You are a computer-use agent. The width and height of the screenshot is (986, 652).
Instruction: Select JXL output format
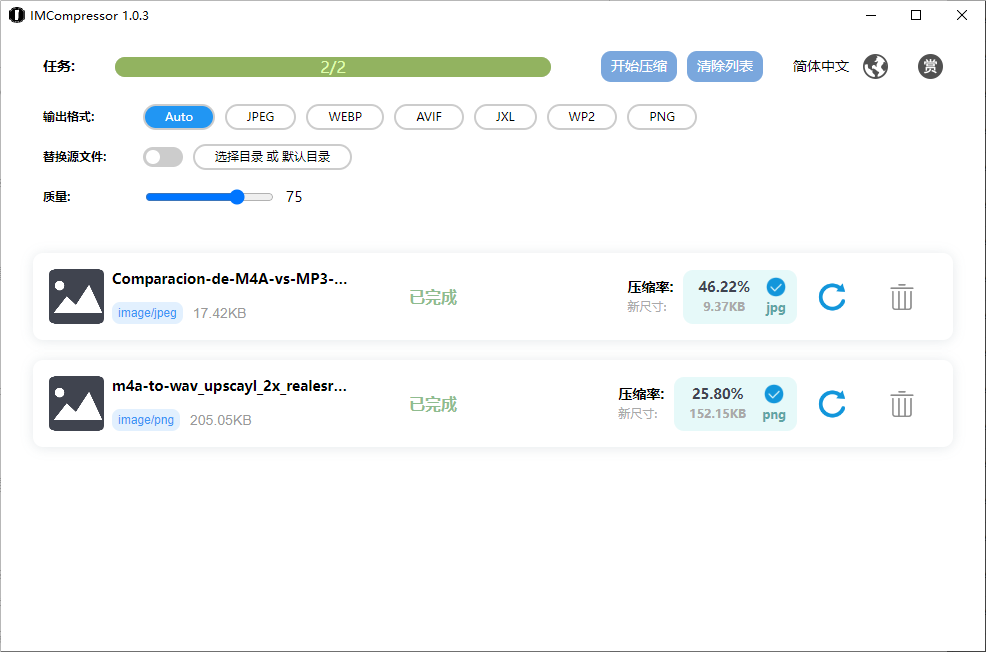pos(505,117)
